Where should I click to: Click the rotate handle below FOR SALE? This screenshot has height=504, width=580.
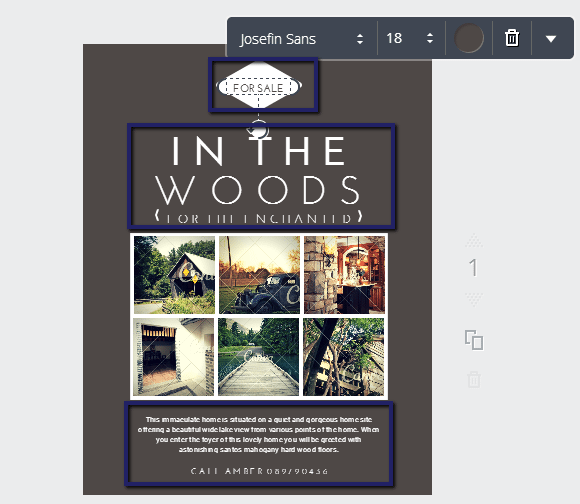258,129
